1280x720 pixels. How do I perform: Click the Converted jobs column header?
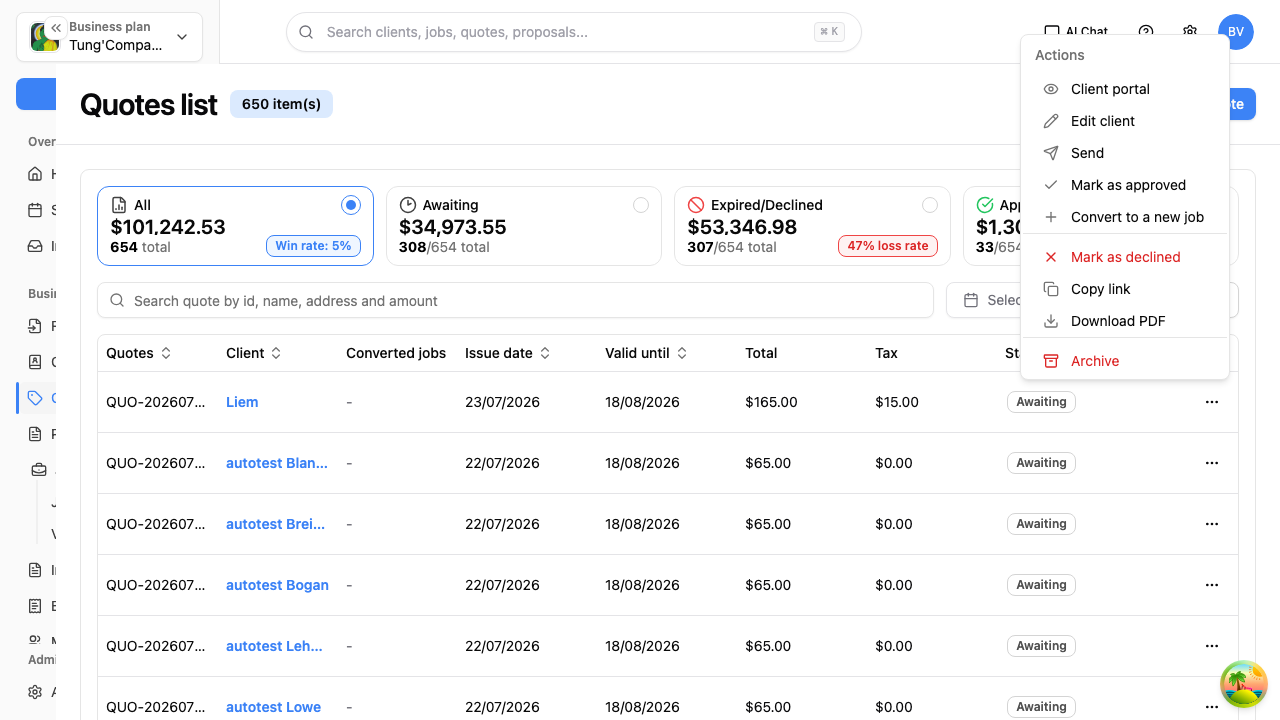tap(396, 353)
